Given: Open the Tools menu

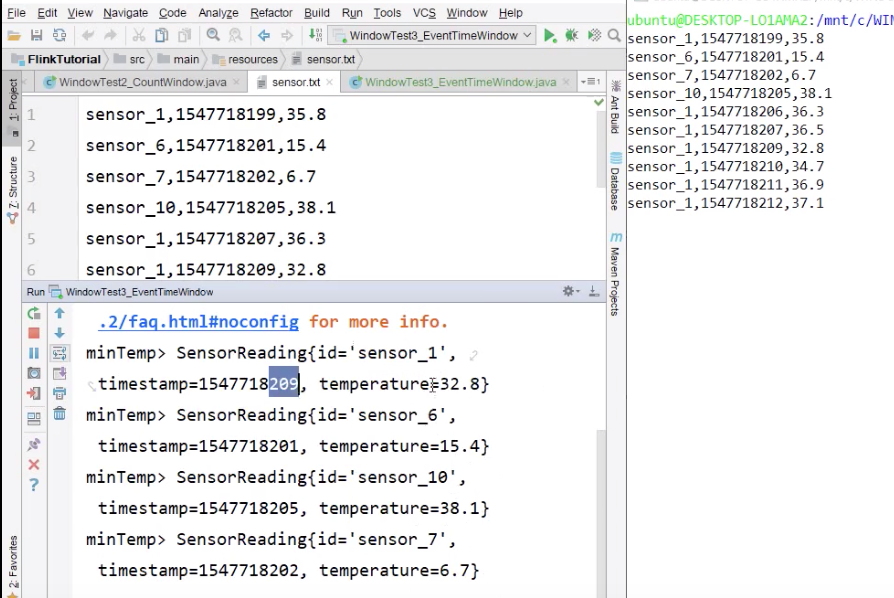Looking at the screenshot, I should (387, 13).
